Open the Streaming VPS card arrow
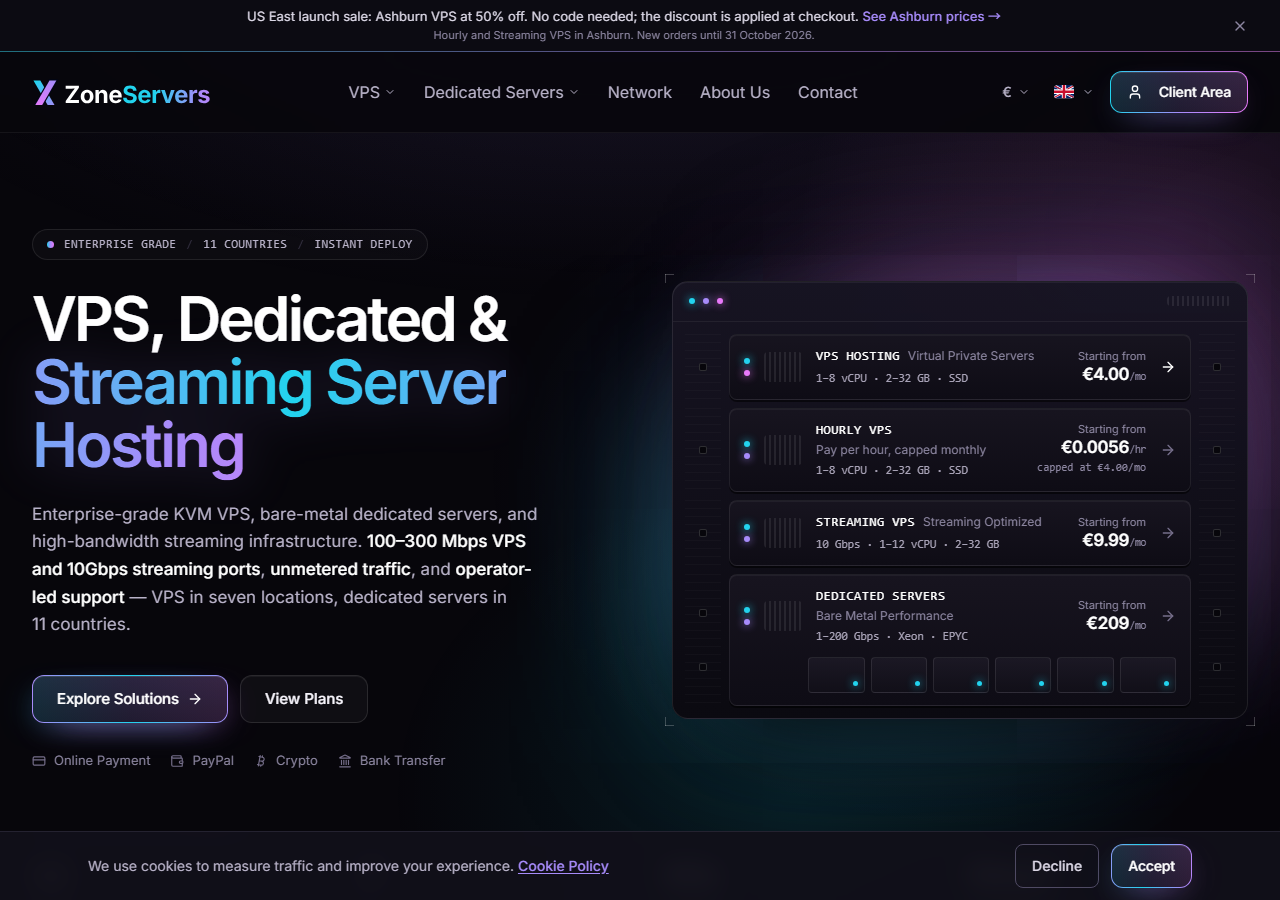Viewport: 1280px width, 900px height. coord(1168,533)
